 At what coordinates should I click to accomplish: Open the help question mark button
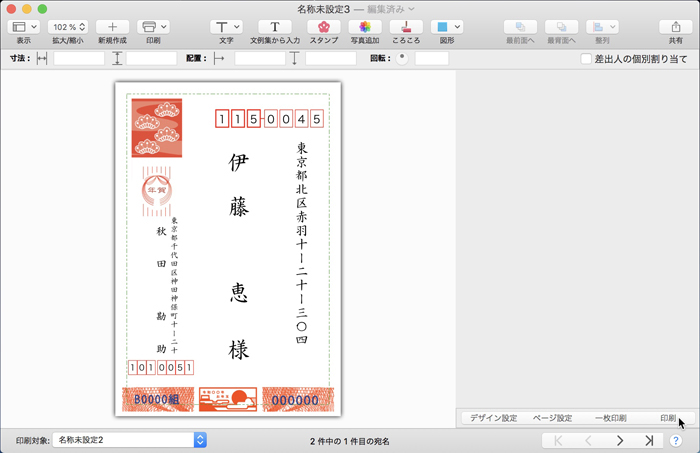tap(677, 440)
